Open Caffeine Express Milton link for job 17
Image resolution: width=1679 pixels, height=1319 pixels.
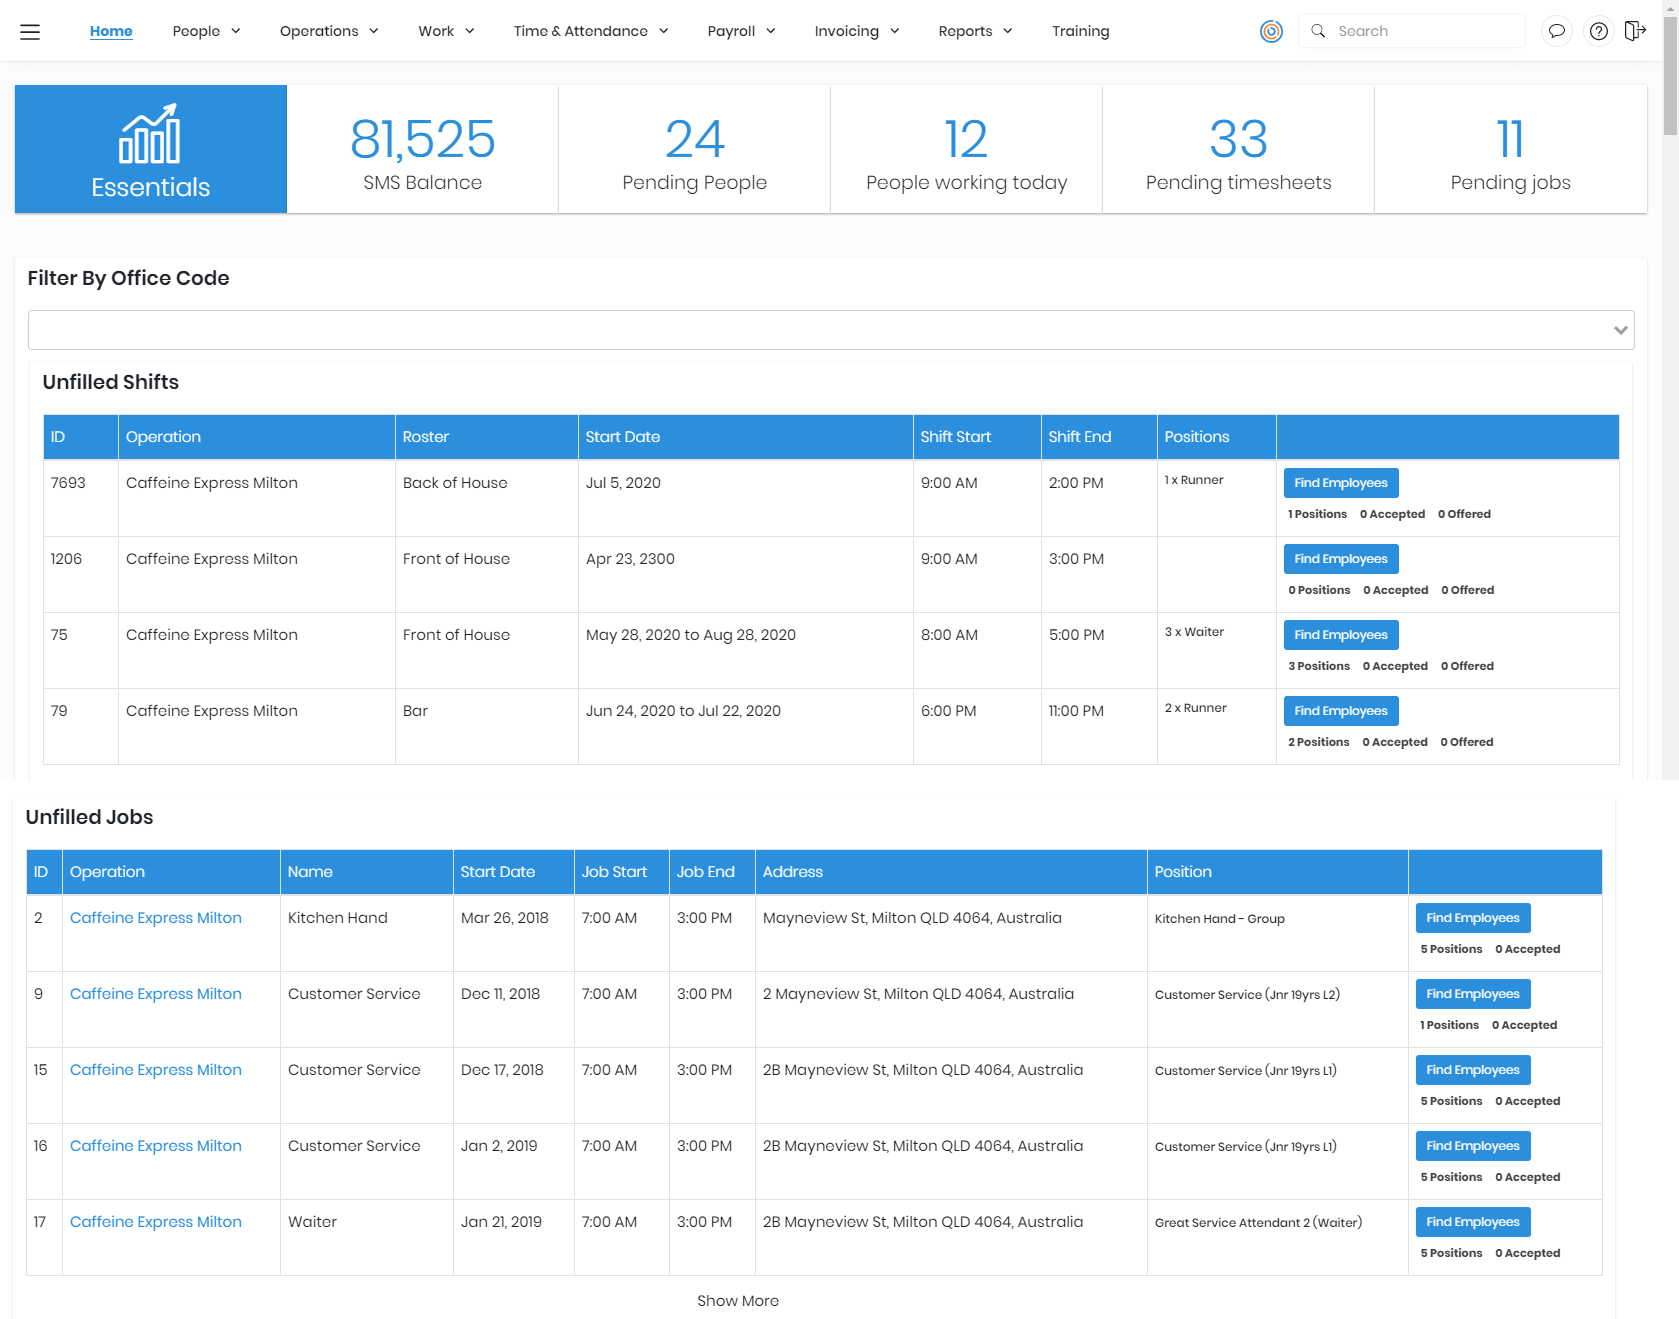(x=156, y=1222)
